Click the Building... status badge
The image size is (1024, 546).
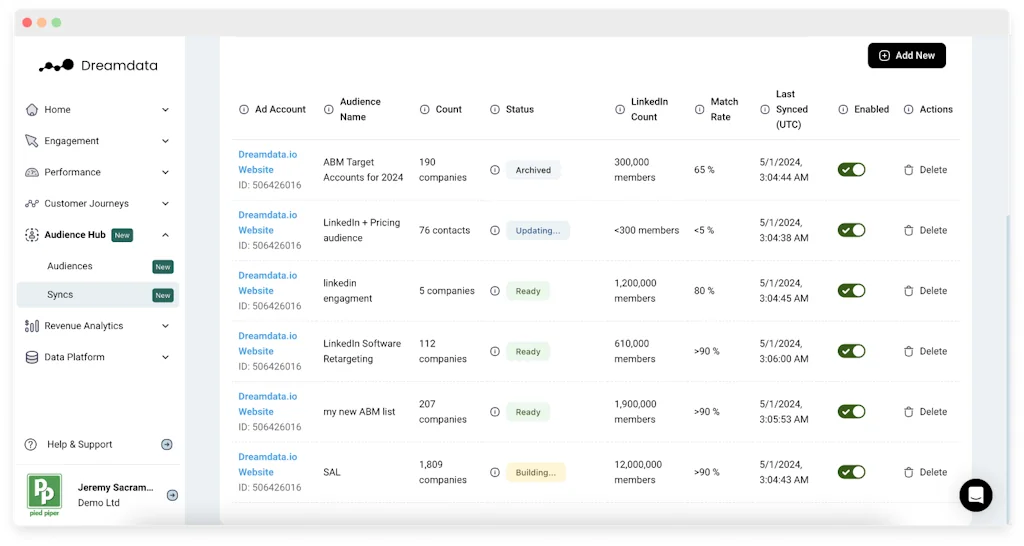[536, 472]
